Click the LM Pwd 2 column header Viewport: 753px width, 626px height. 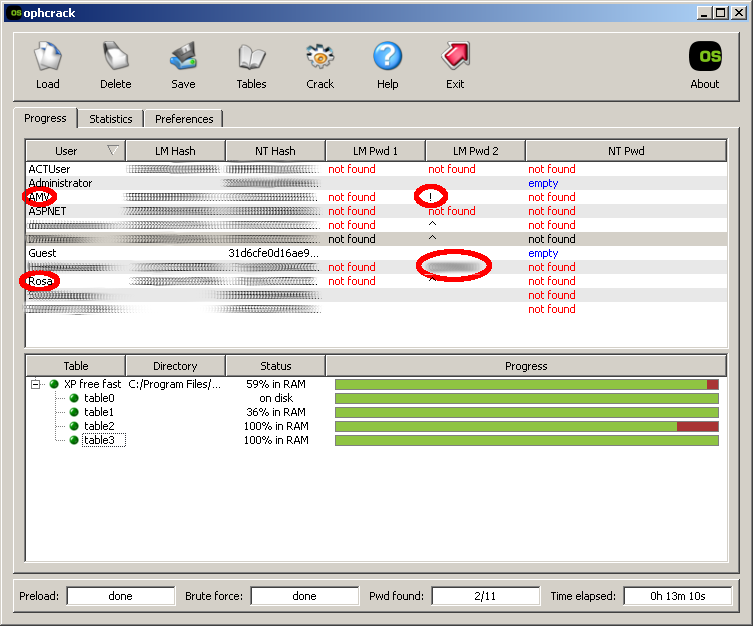point(475,151)
